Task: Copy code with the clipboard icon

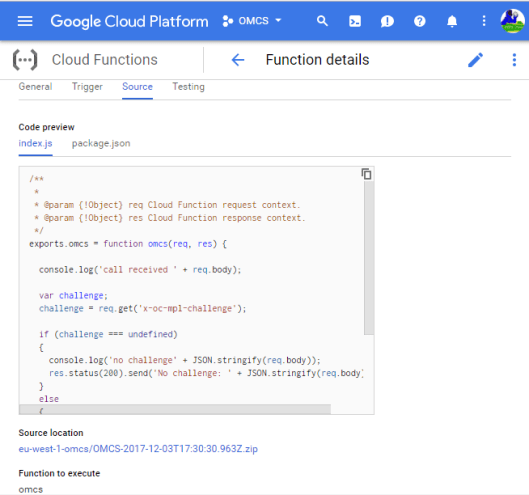Action: [366, 174]
